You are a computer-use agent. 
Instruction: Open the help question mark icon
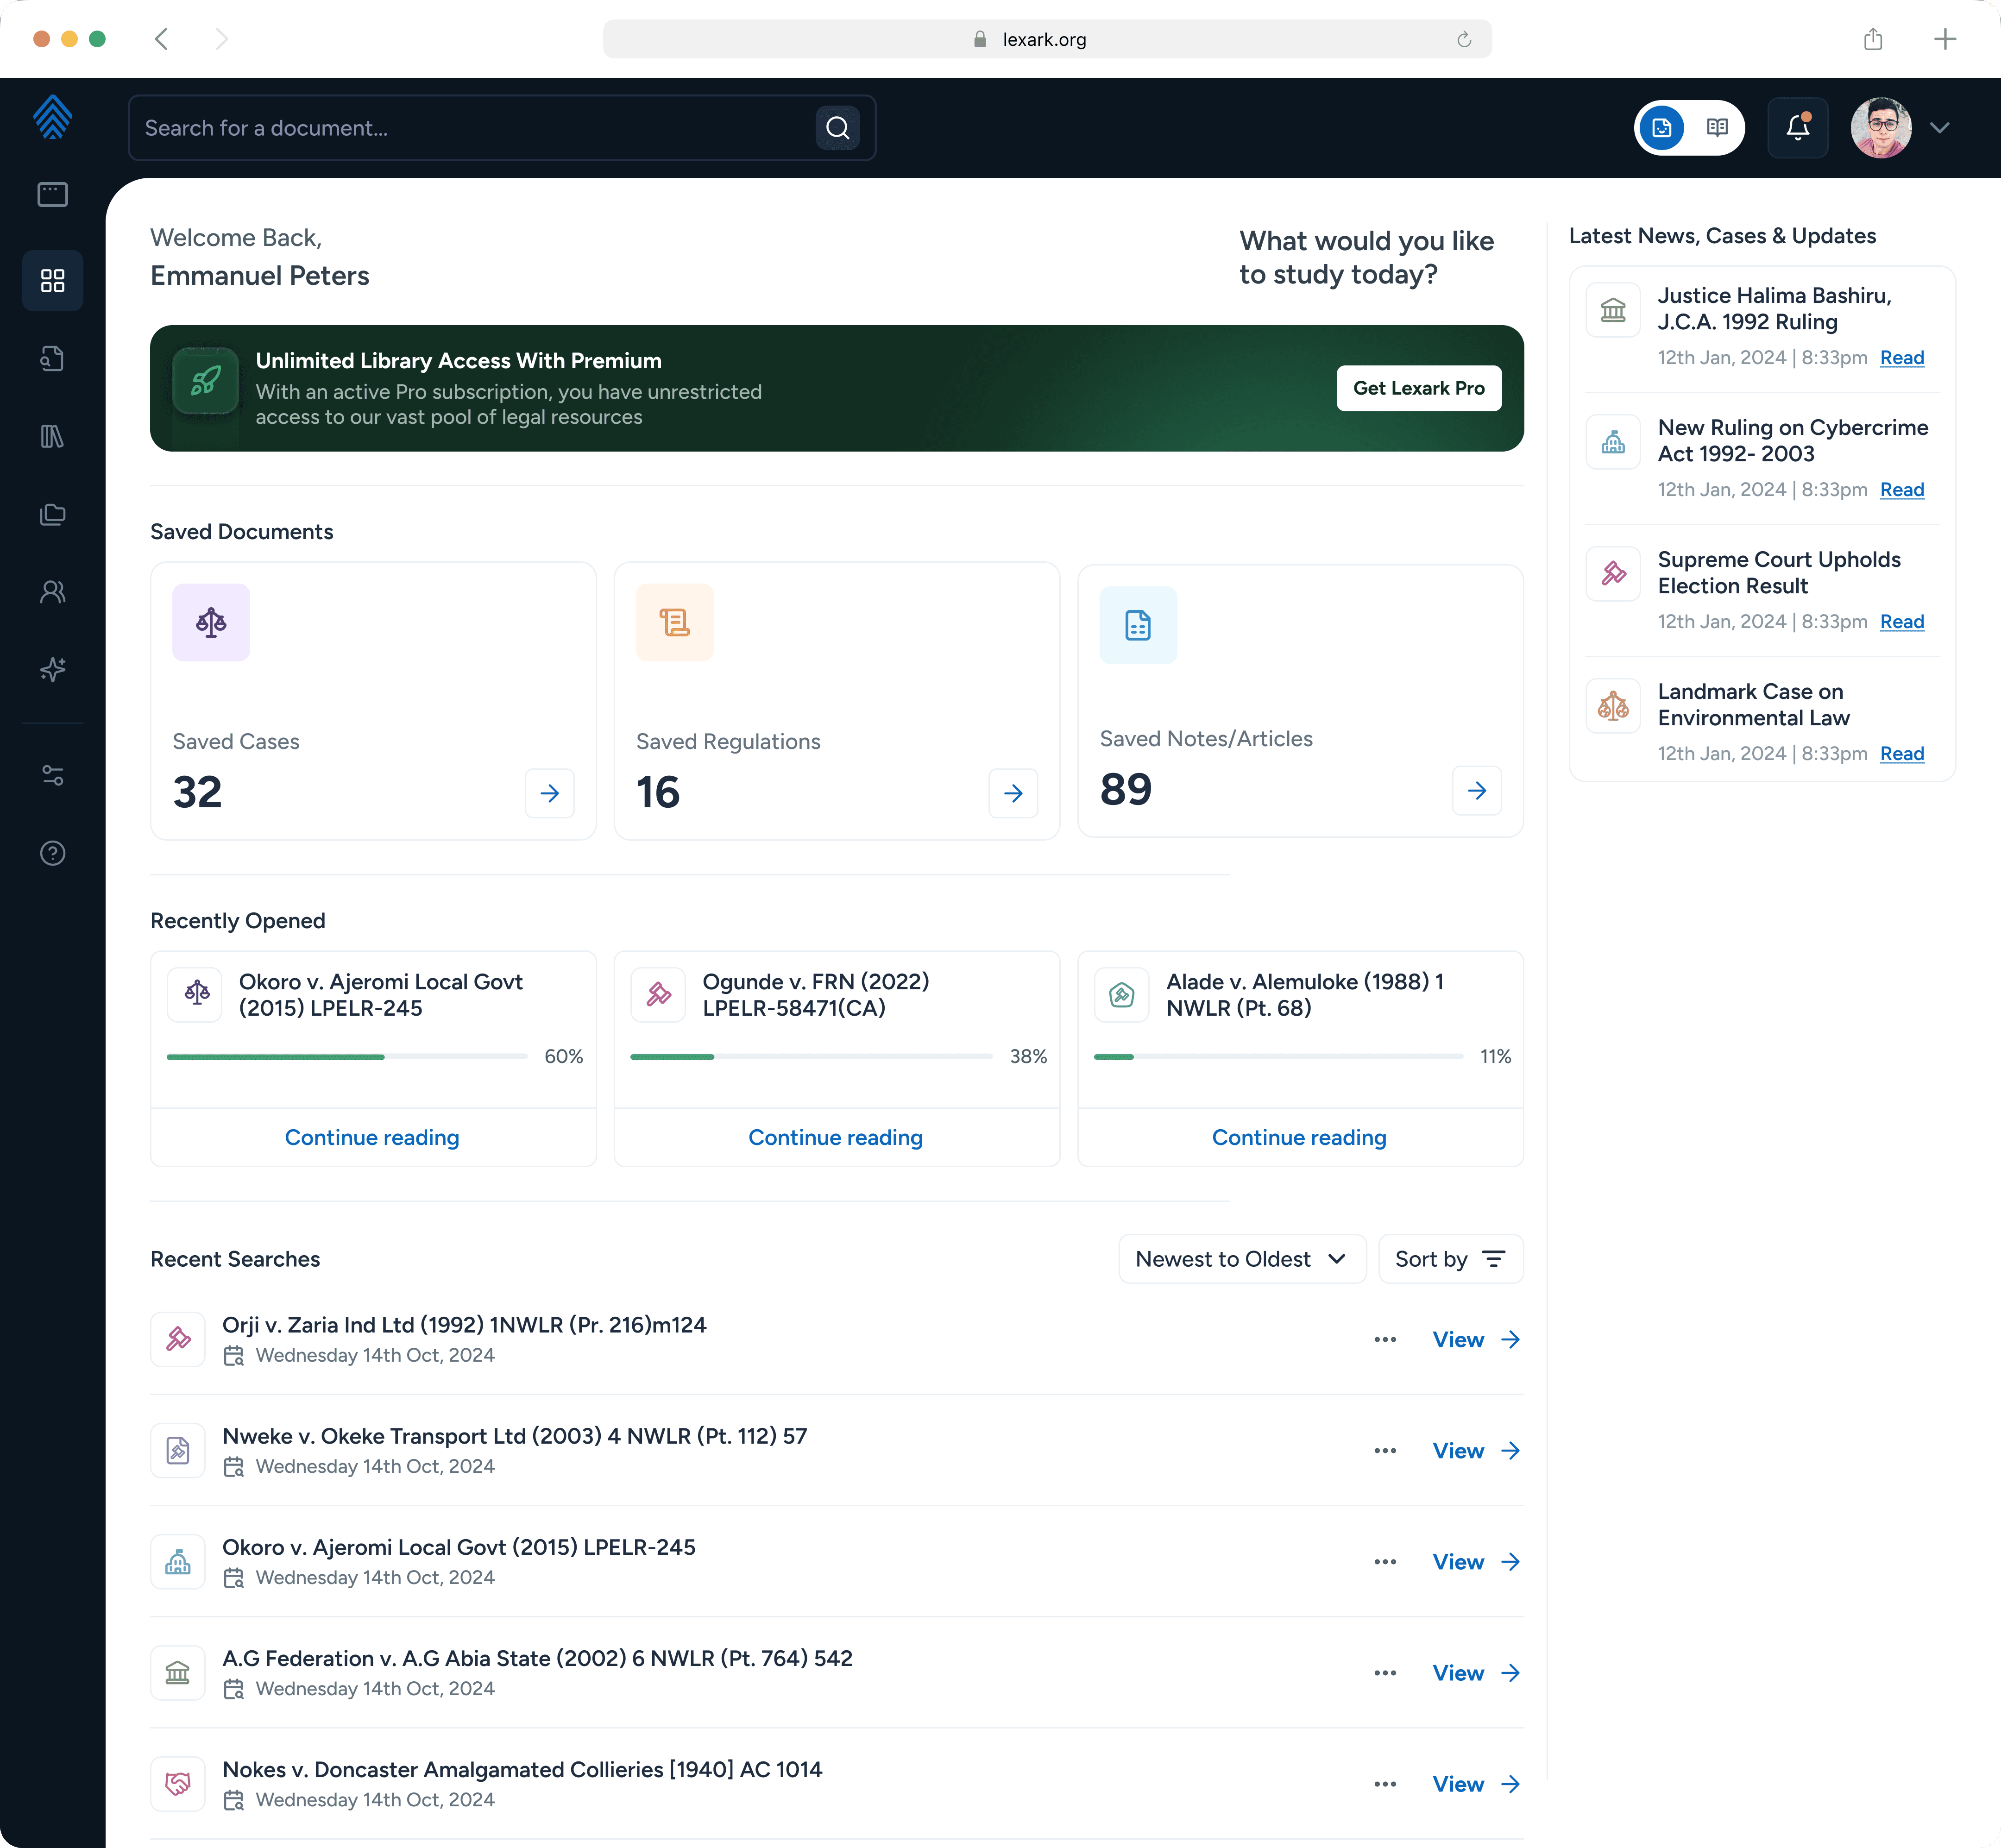coord(52,853)
